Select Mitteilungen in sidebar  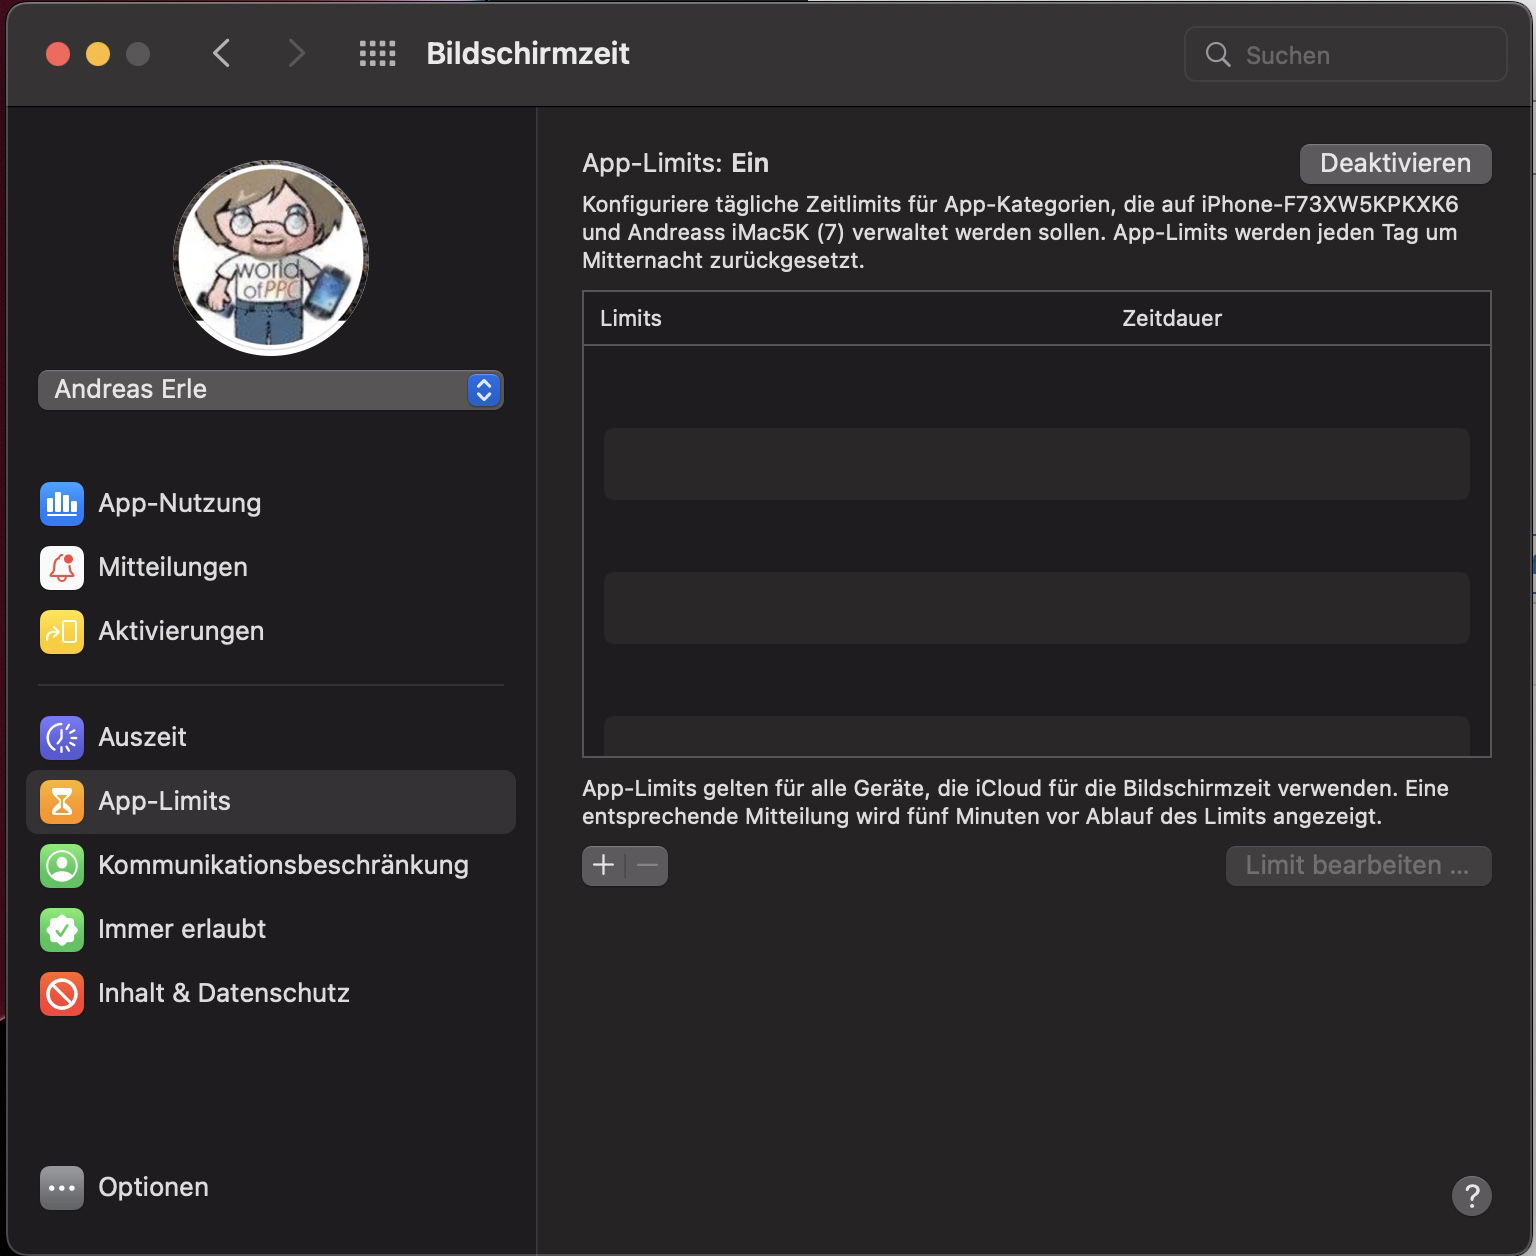[x=270, y=567]
